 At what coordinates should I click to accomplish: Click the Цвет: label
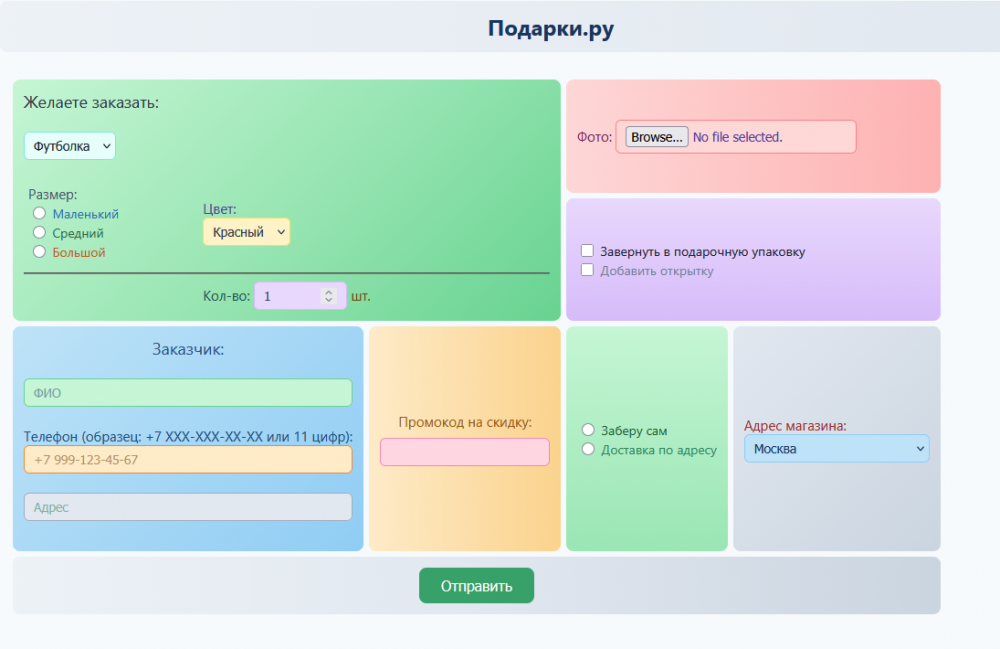click(x=219, y=209)
